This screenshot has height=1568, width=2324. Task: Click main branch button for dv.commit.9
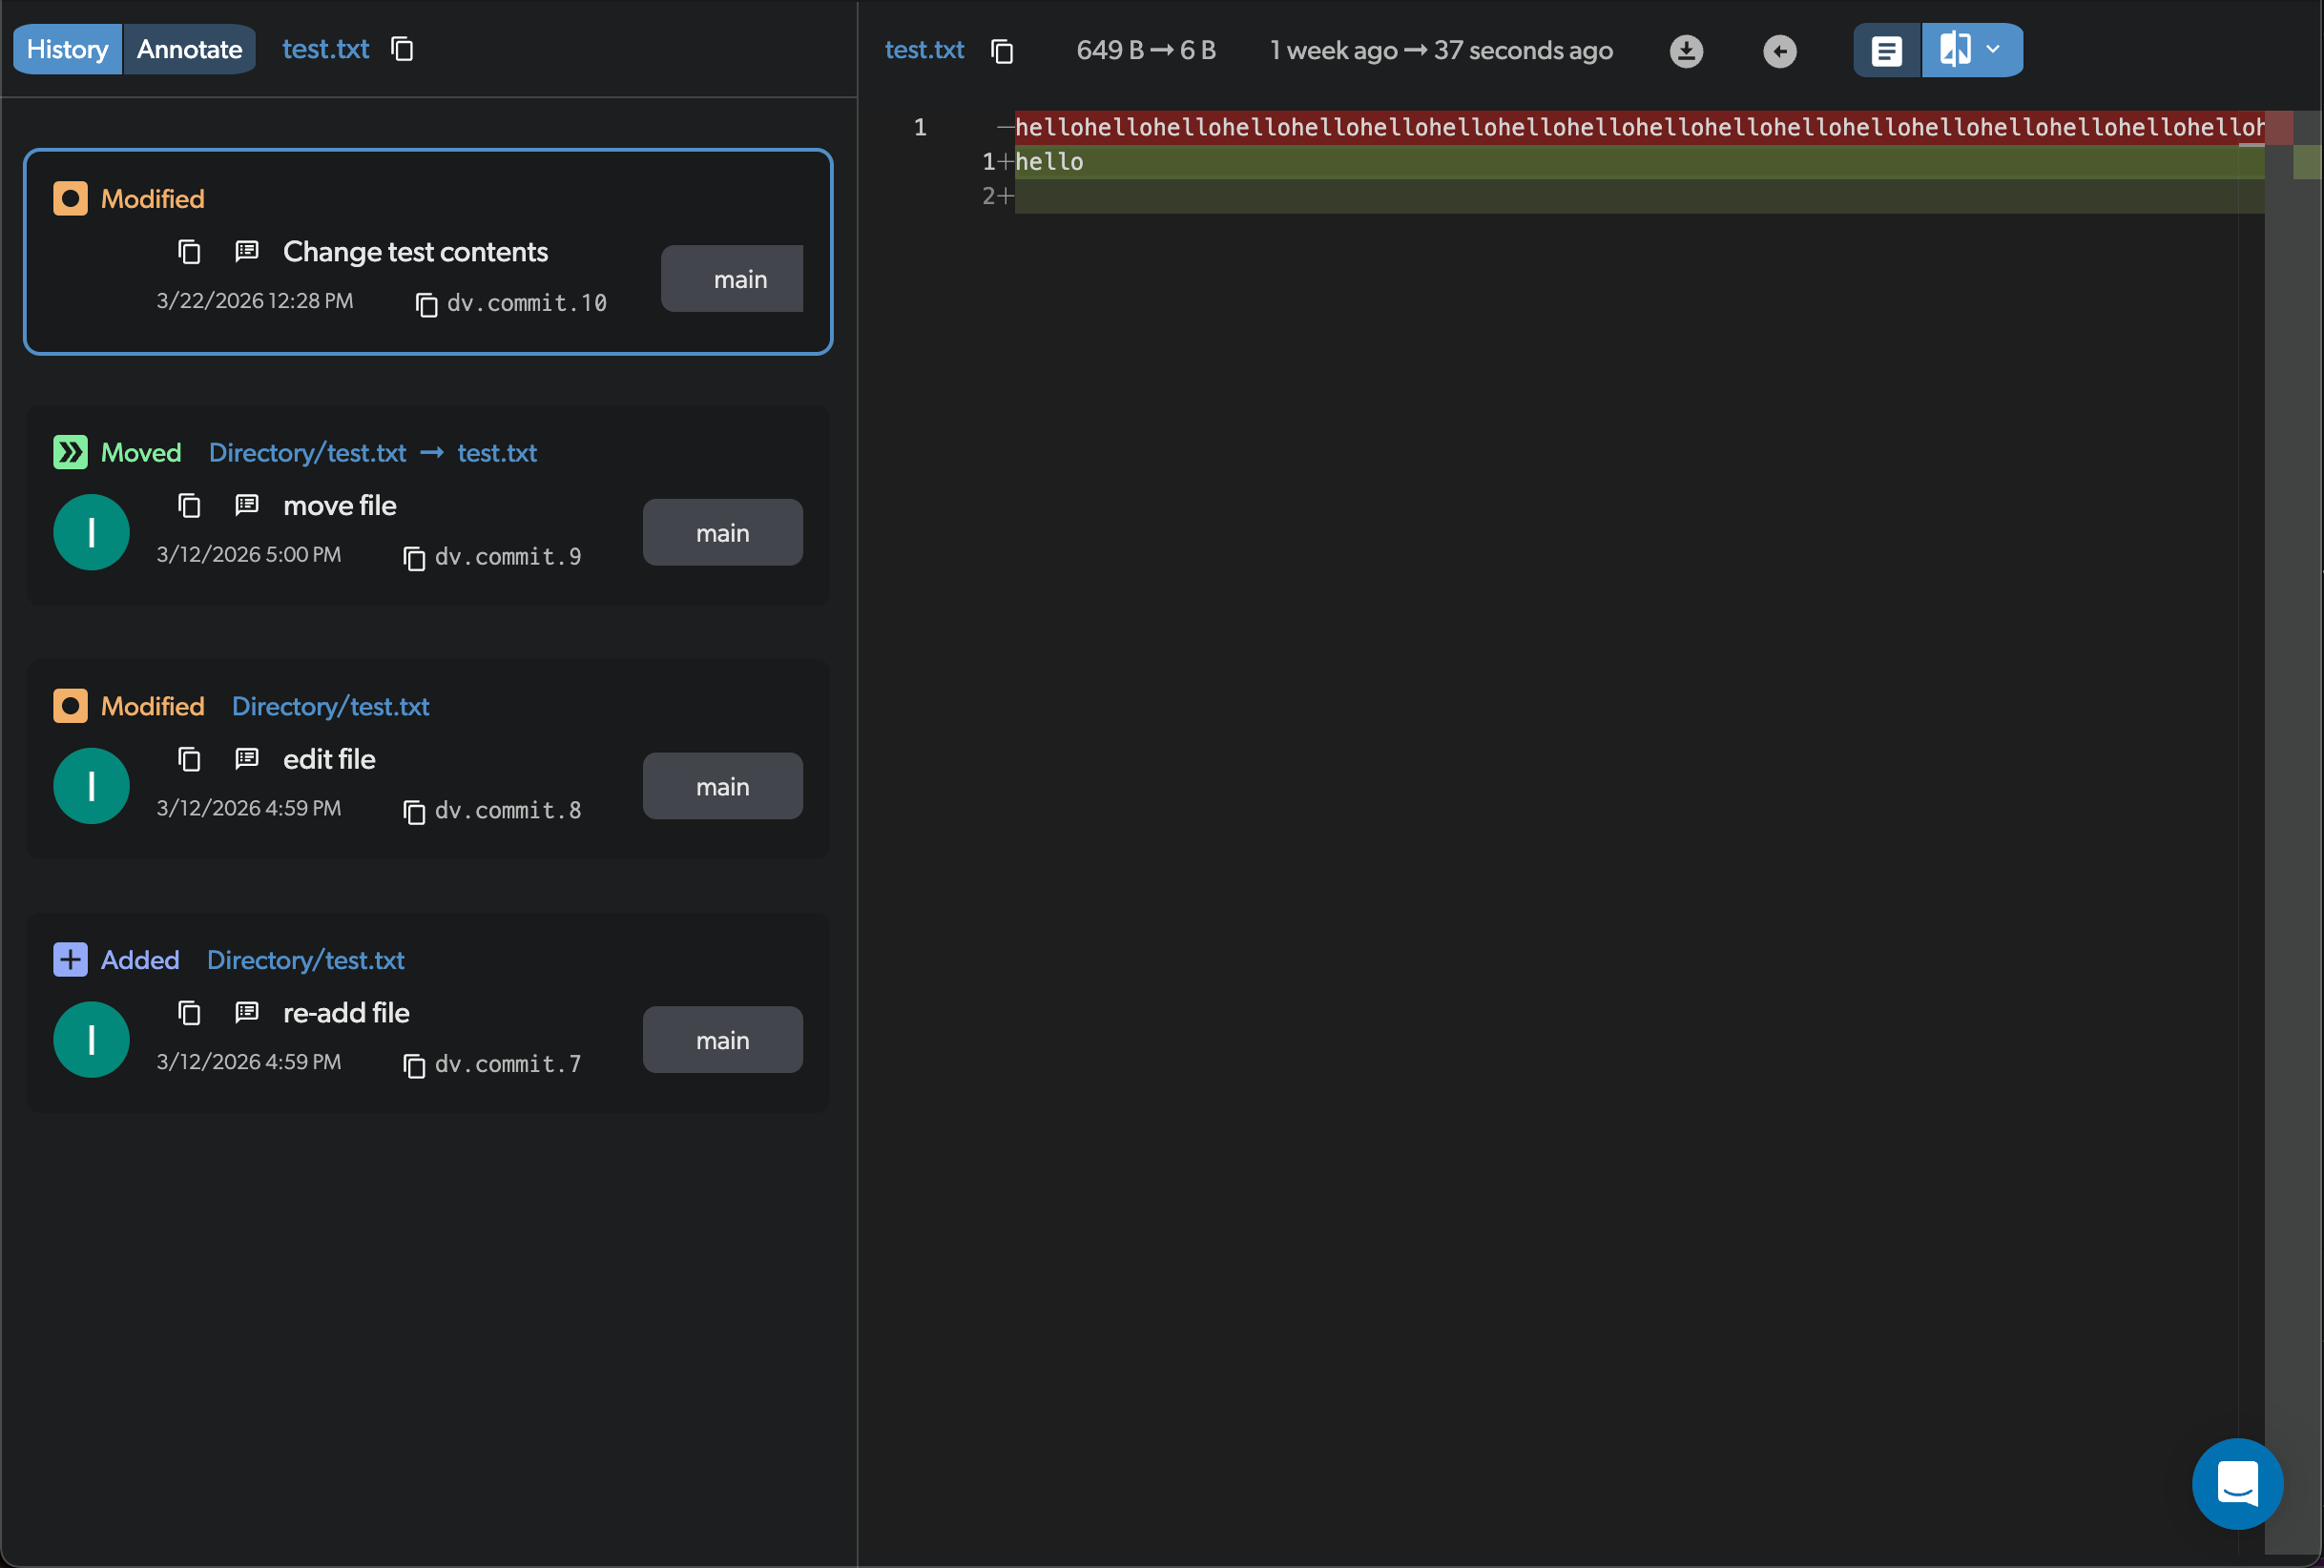[x=723, y=533]
